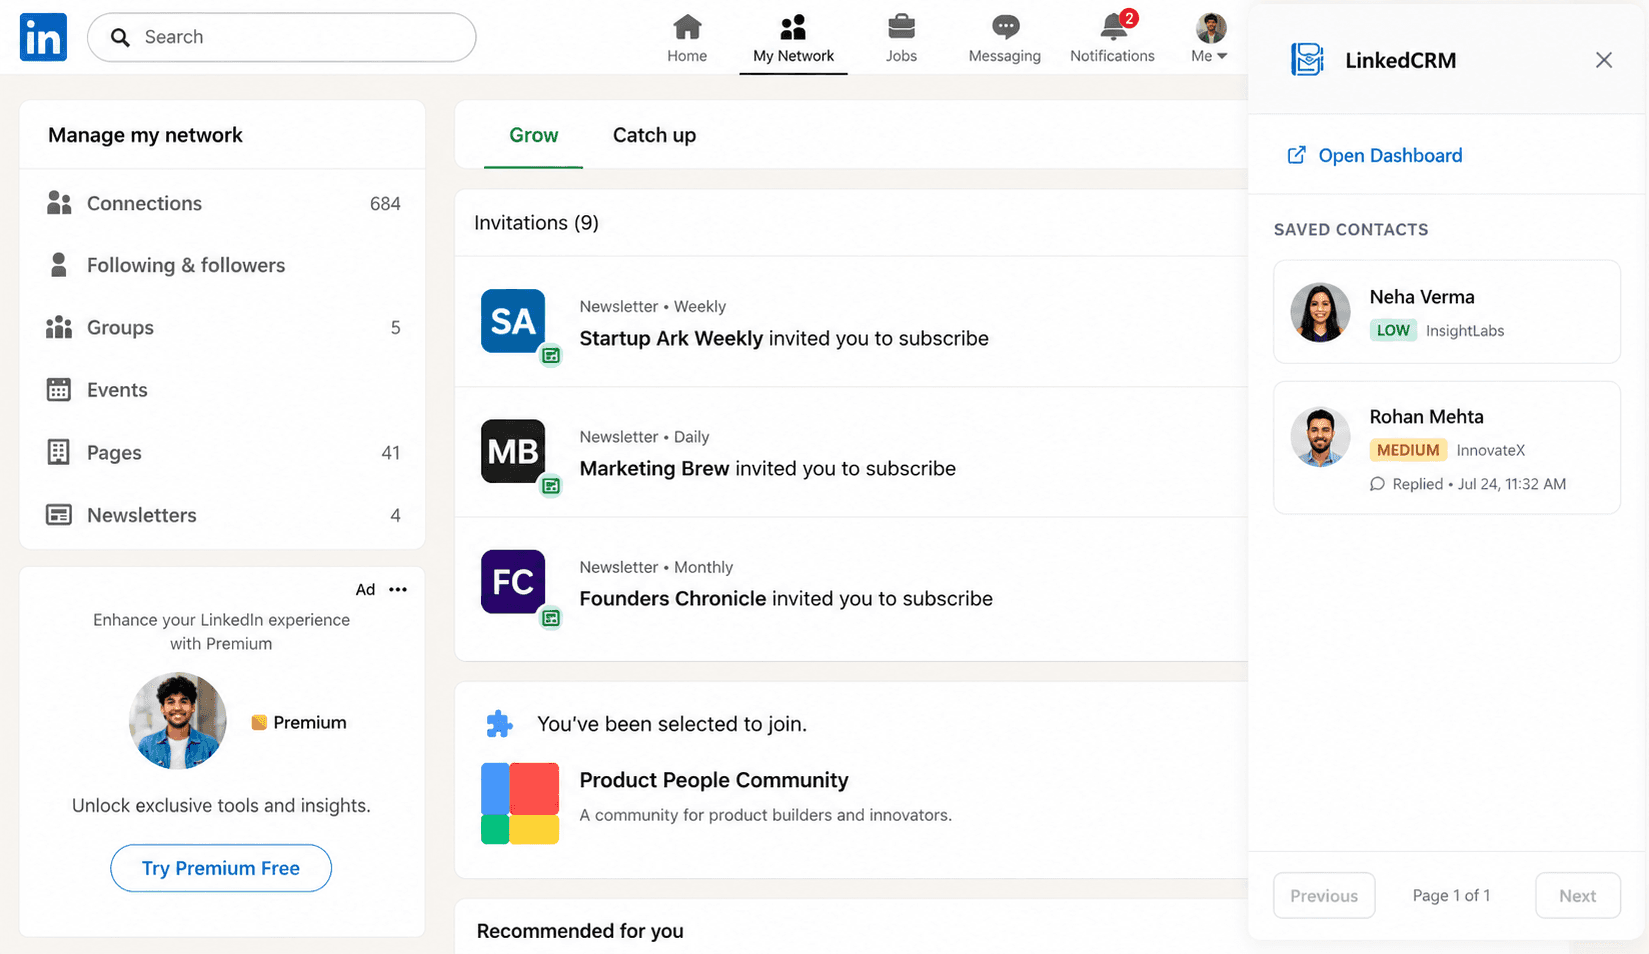Click the Next page button
1649x954 pixels.
click(x=1578, y=896)
